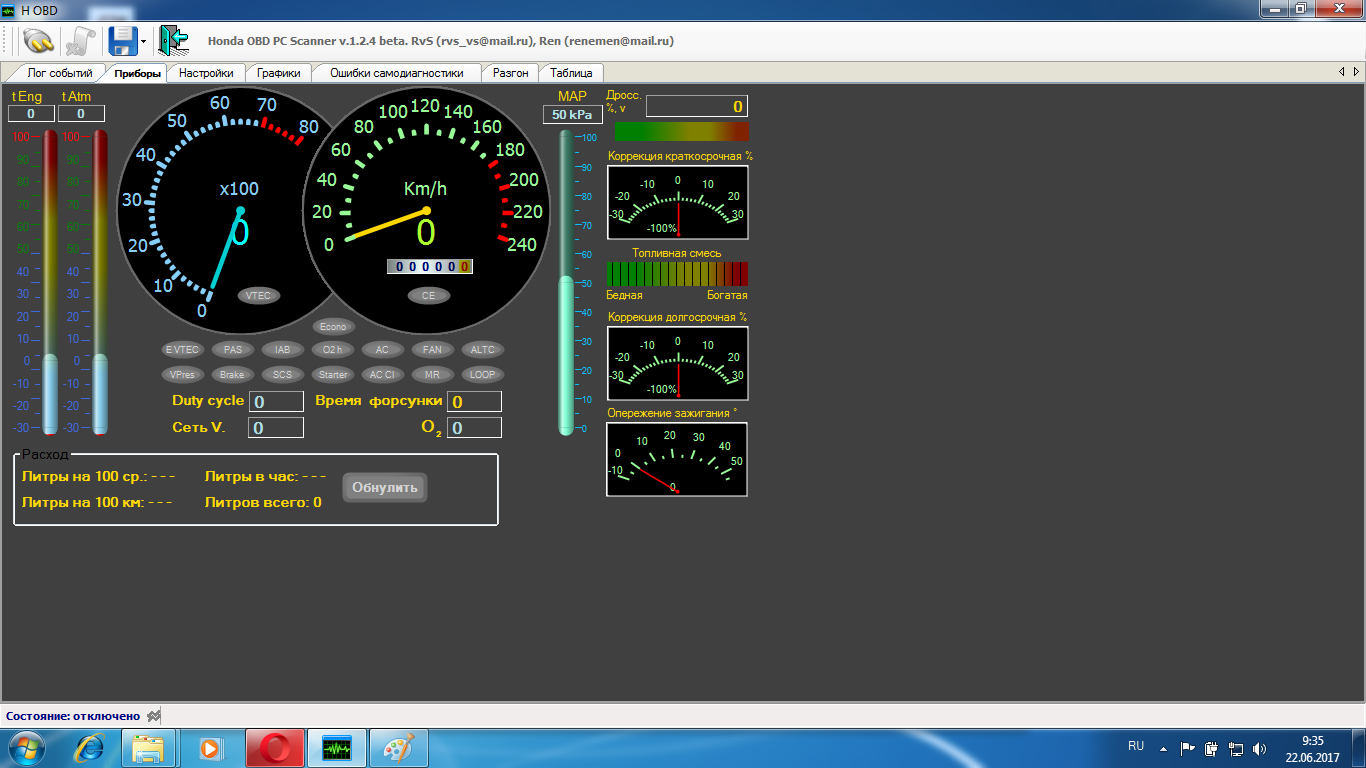Viewport: 1366px width, 768px height.
Task: Click the throttle gradient color bar
Action: [681, 131]
